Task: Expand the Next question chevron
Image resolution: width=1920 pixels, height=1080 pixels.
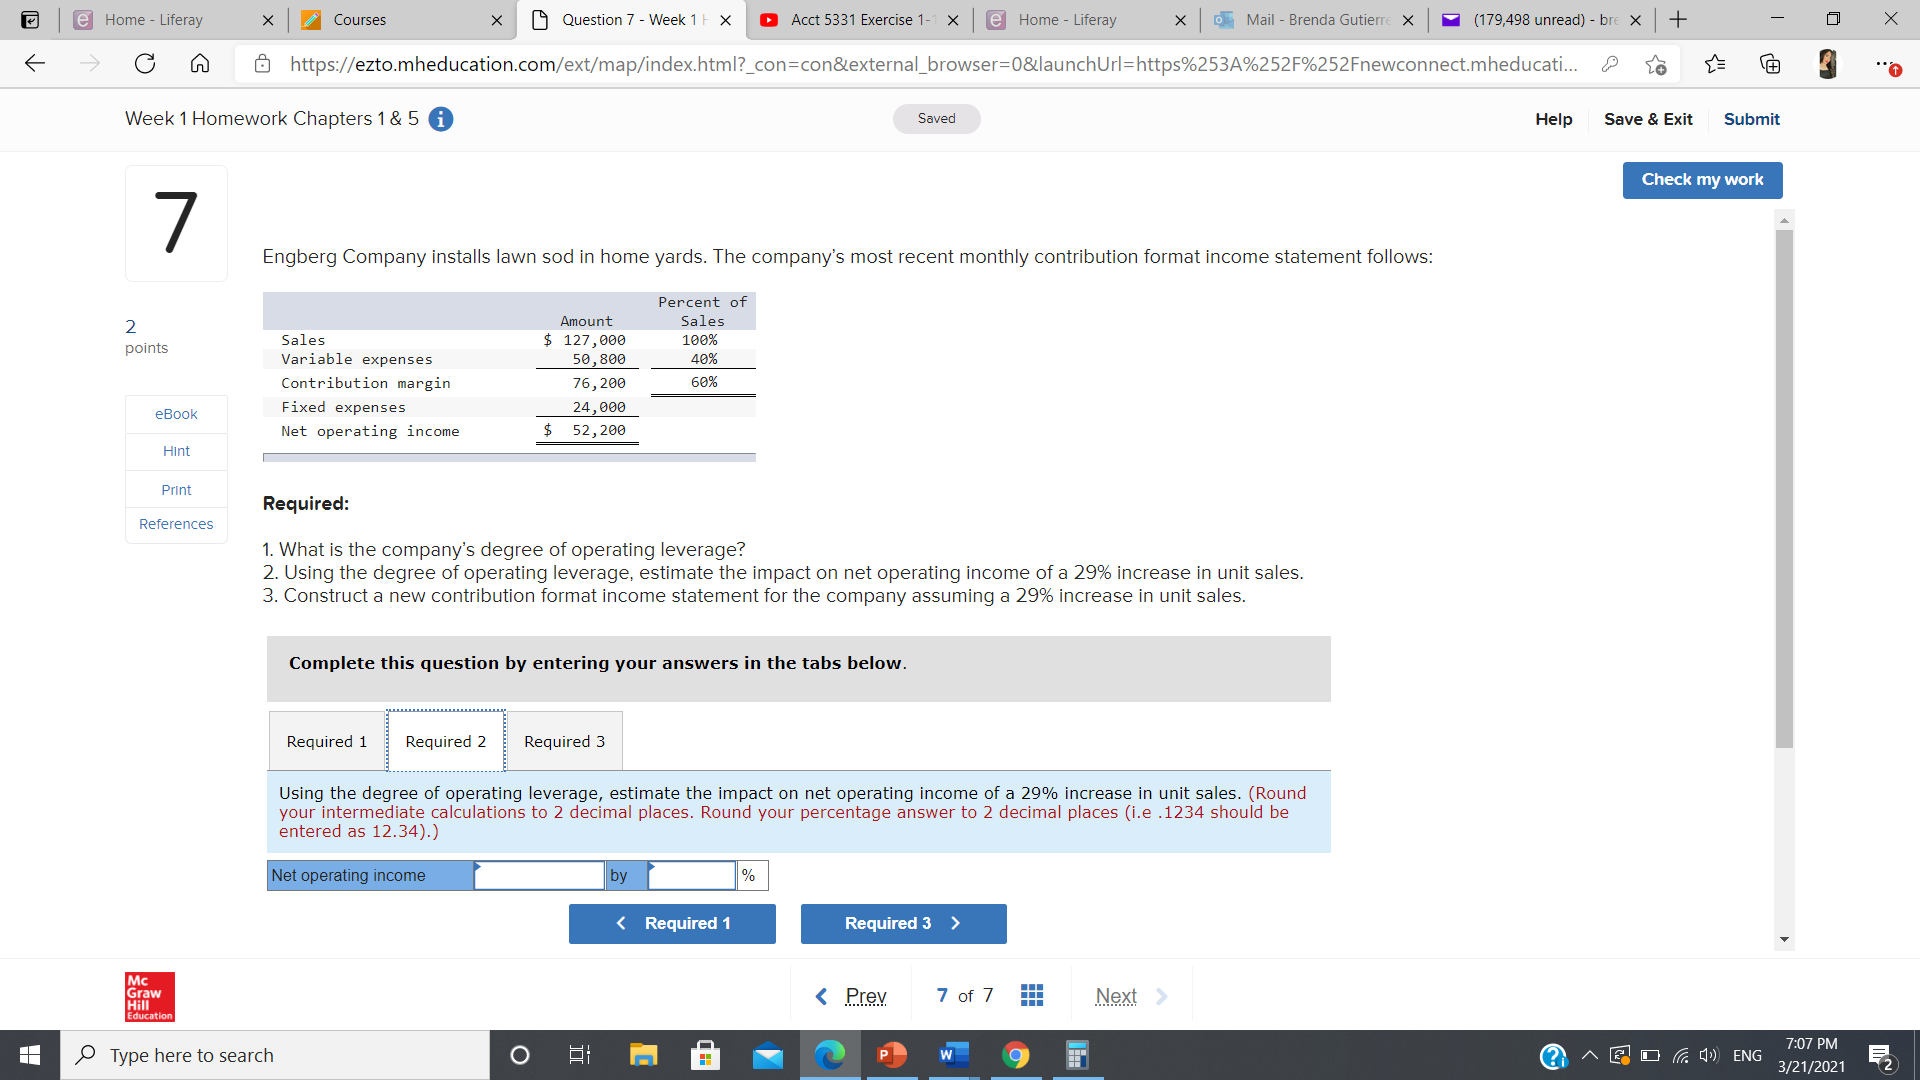Action: click(1162, 996)
